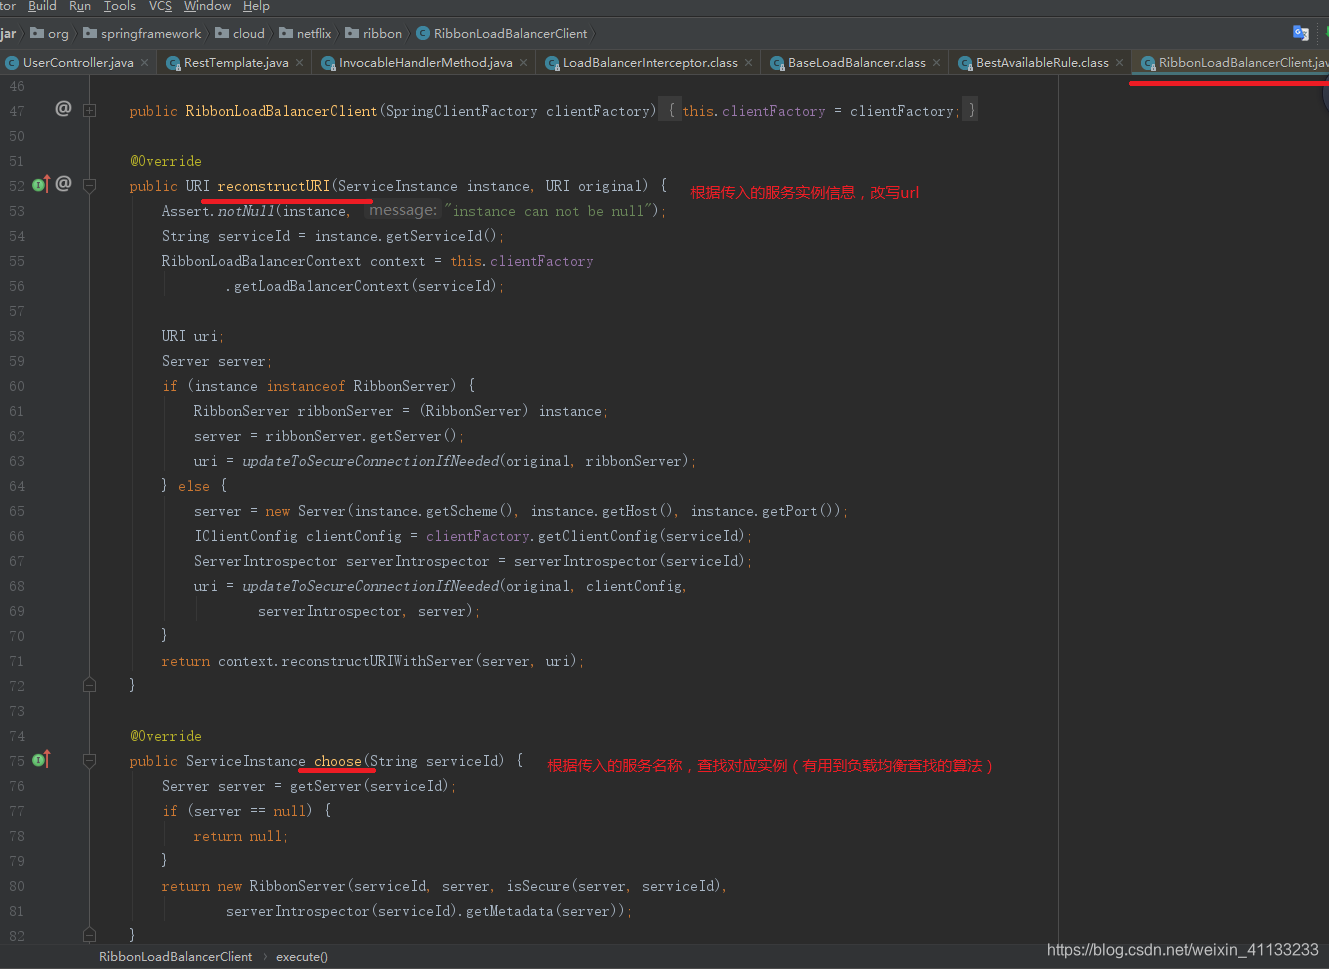1329x969 pixels.
Task: Click the BestAvailableRule.class tab file icon
Action: tap(965, 63)
